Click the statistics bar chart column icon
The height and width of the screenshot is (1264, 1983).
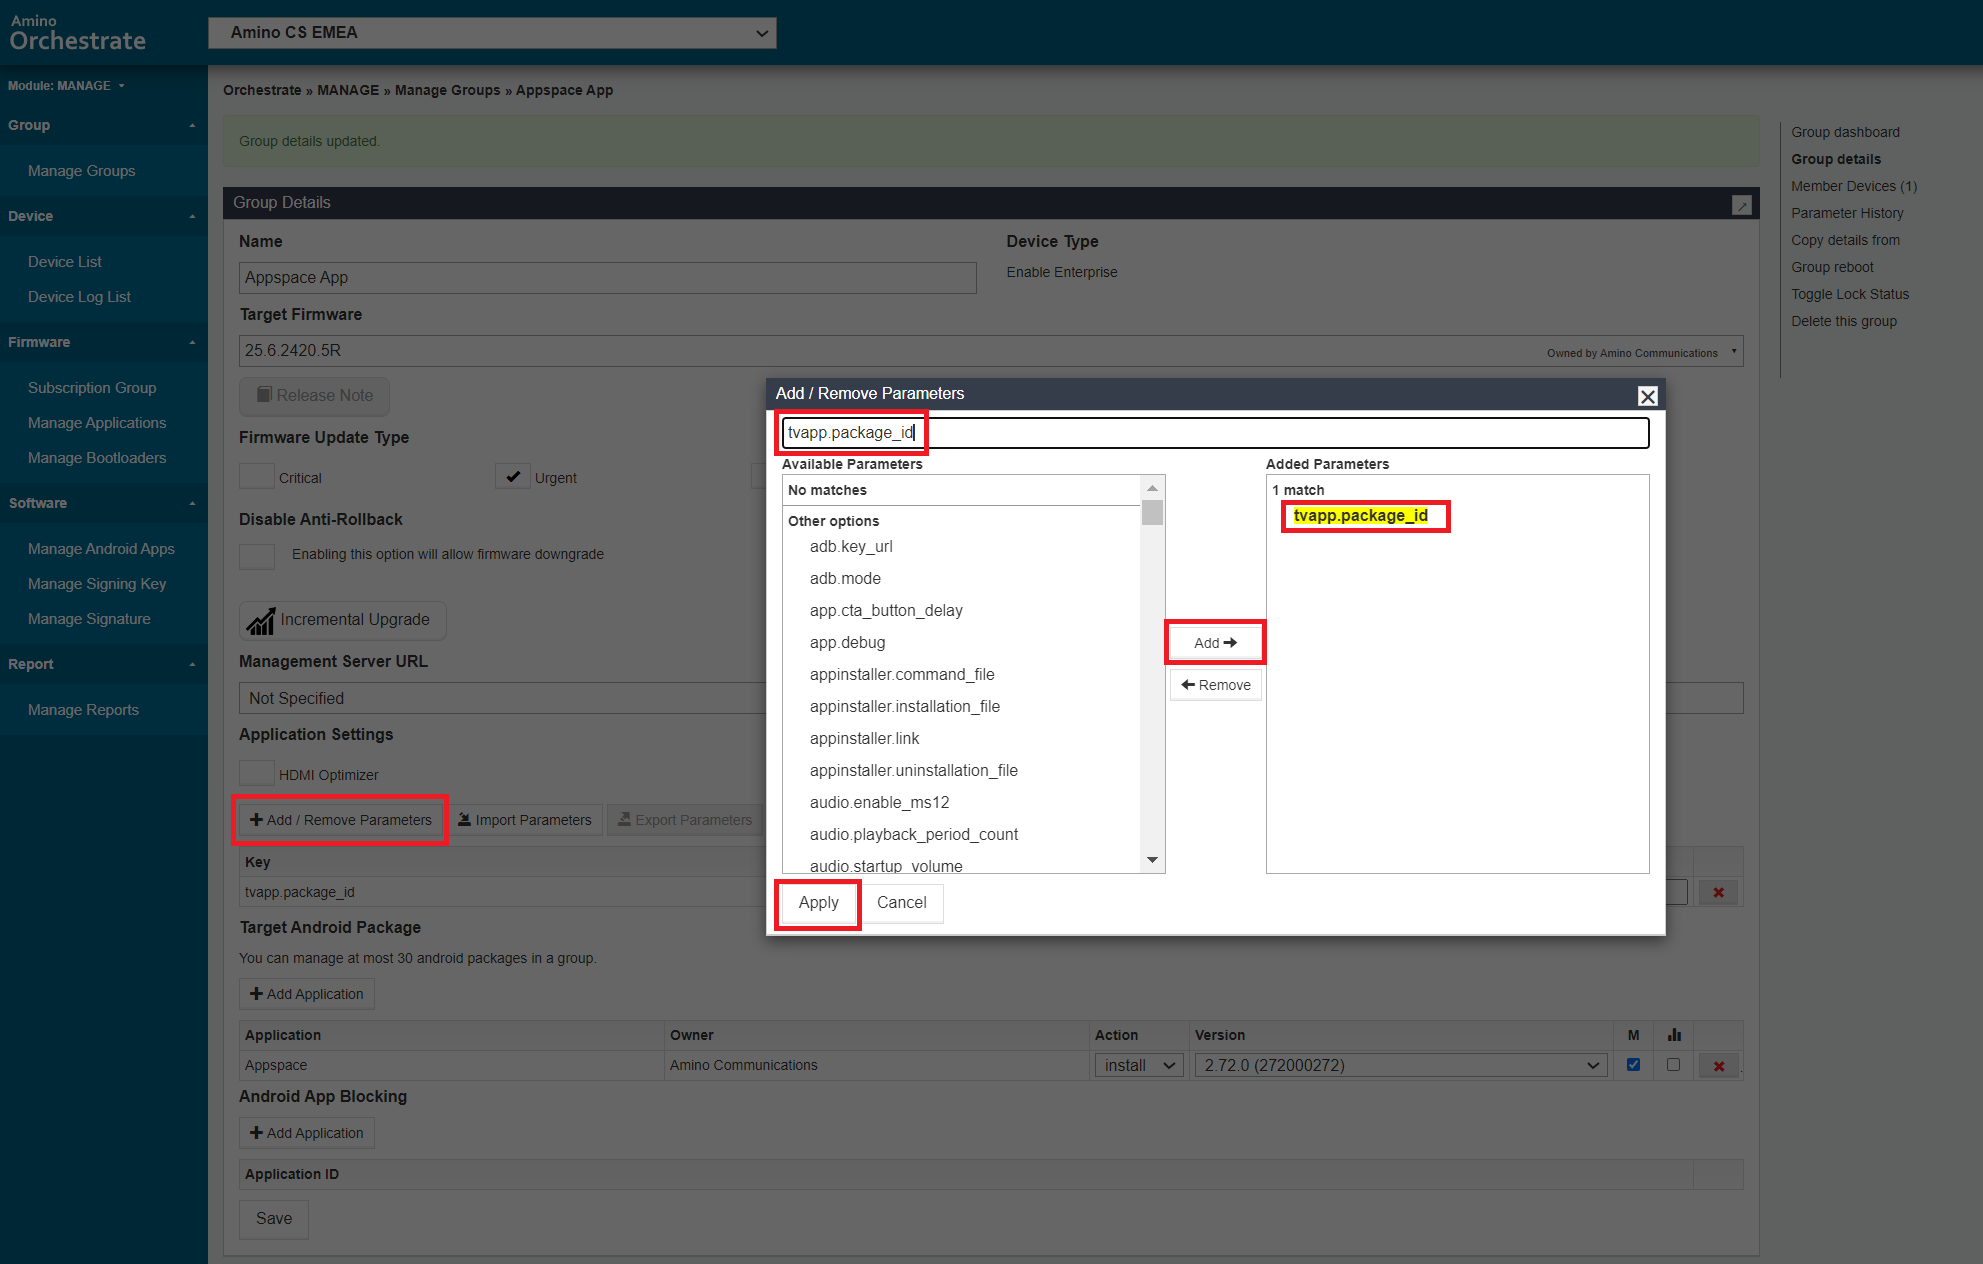(x=1674, y=1035)
